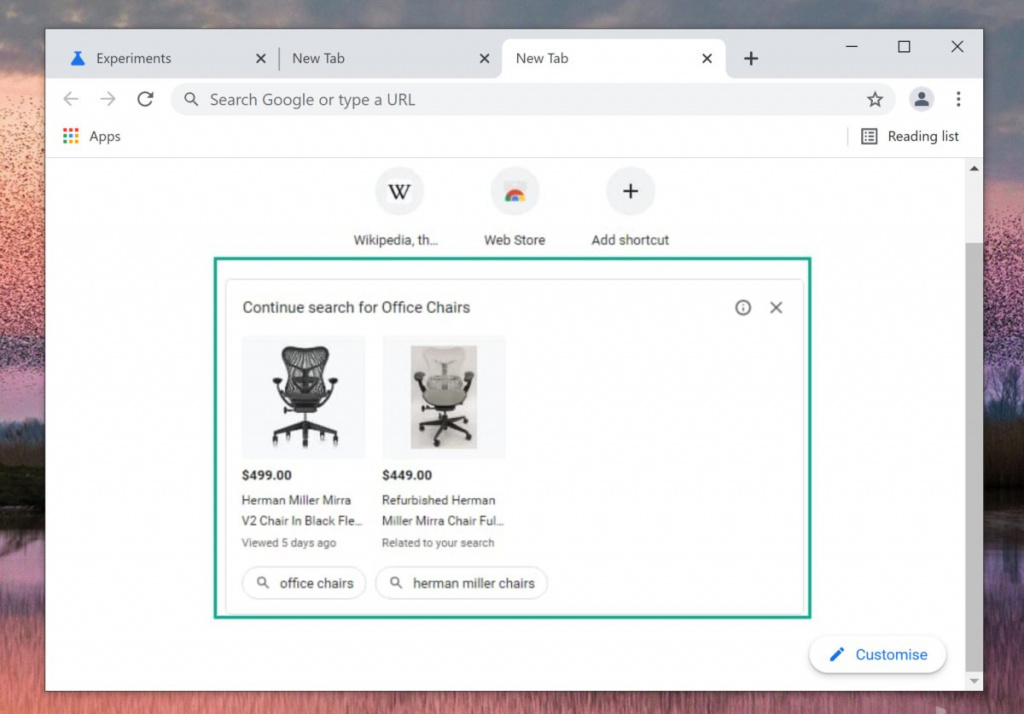Open the $449.00 refurbished chair image

[x=443, y=397]
